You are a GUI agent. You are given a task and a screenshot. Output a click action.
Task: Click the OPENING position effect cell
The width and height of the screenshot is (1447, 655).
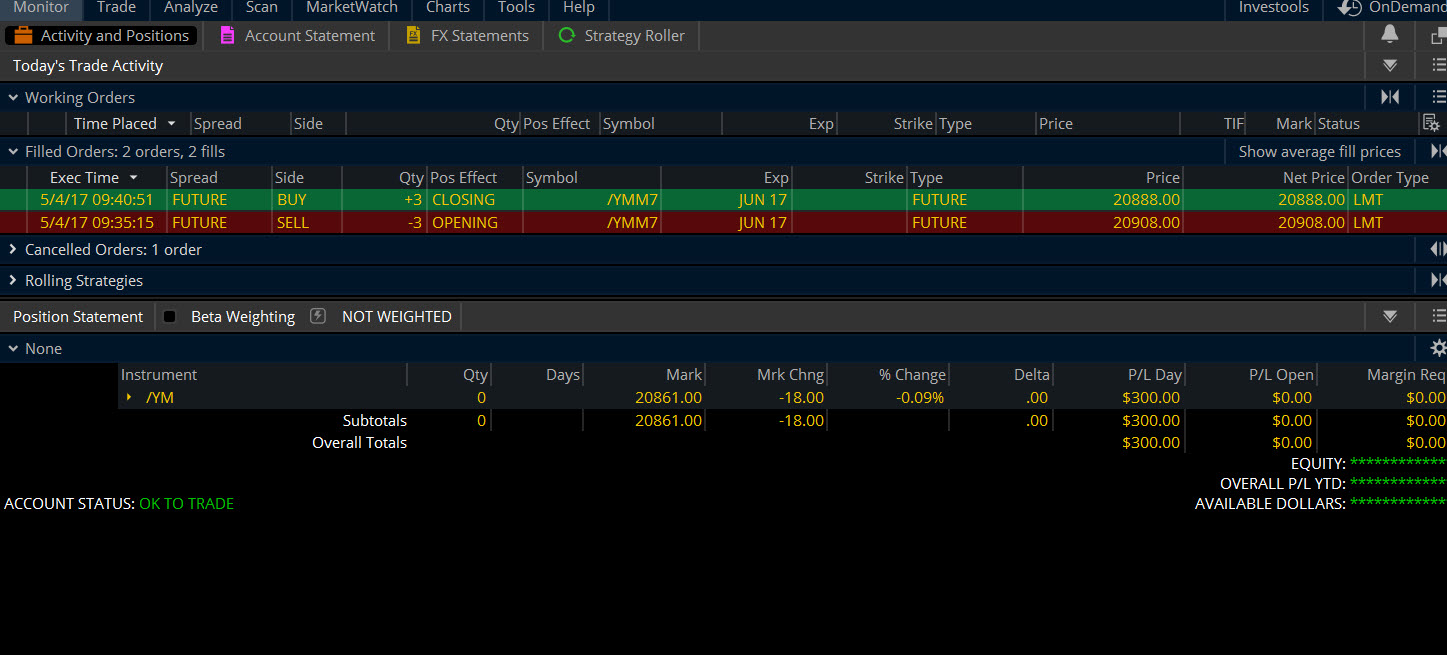pyautogui.click(x=465, y=222)
